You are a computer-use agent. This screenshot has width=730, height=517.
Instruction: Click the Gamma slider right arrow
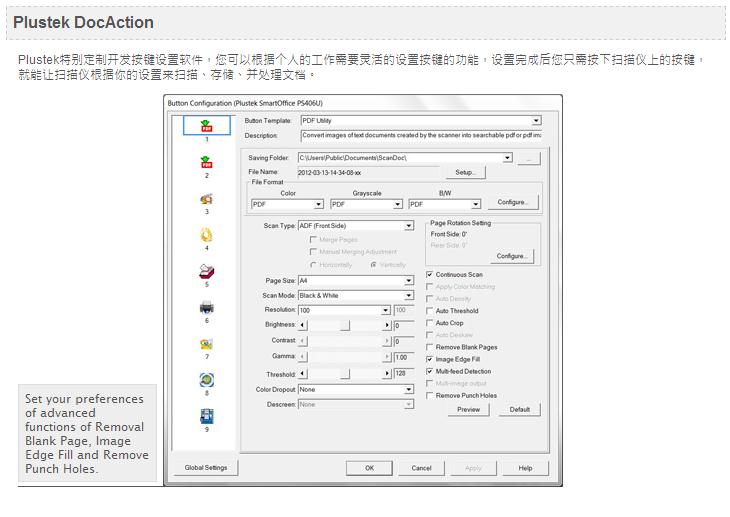coord(387,357)
